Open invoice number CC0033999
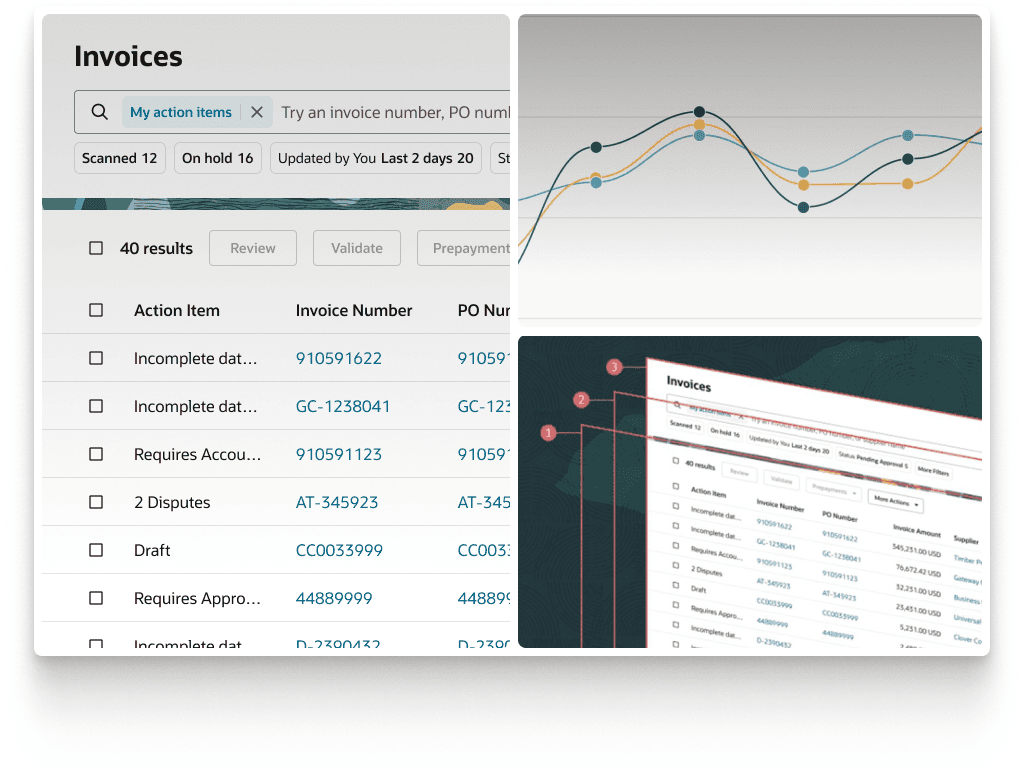 (x=339, y=550)
